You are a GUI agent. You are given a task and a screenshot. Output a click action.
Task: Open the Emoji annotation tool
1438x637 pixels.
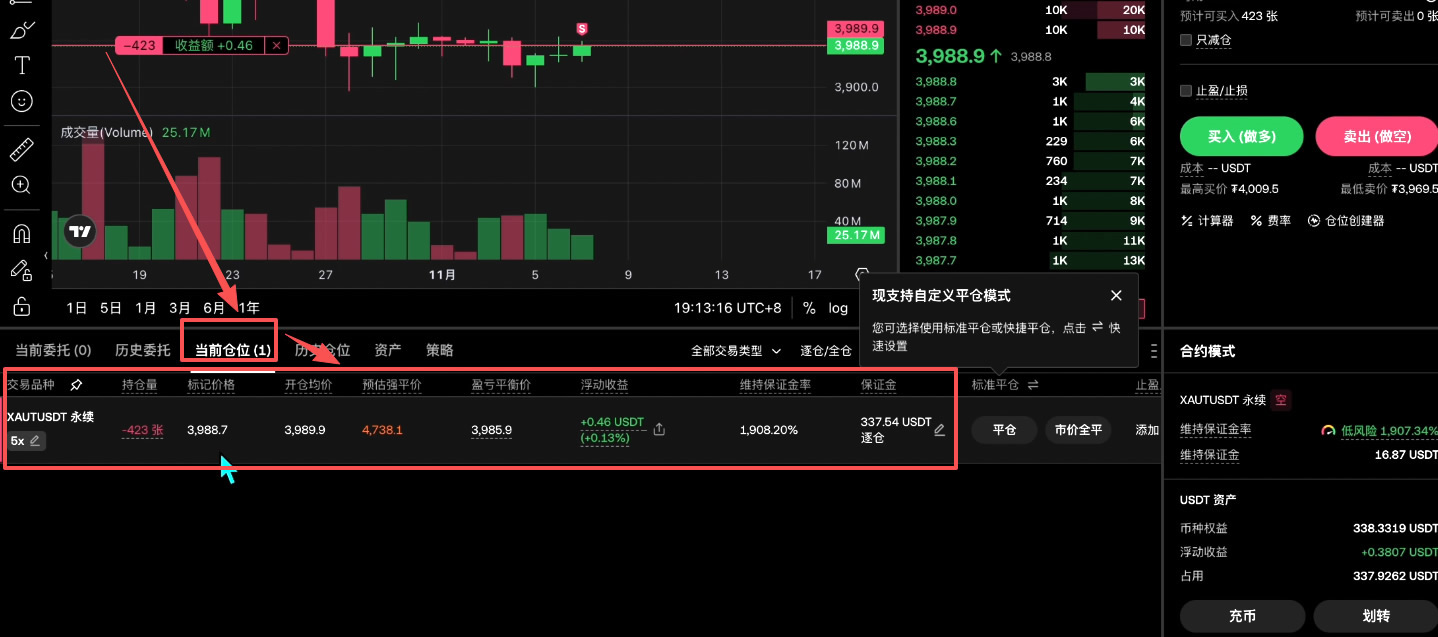pyautogui.click(x=21, y=101)
